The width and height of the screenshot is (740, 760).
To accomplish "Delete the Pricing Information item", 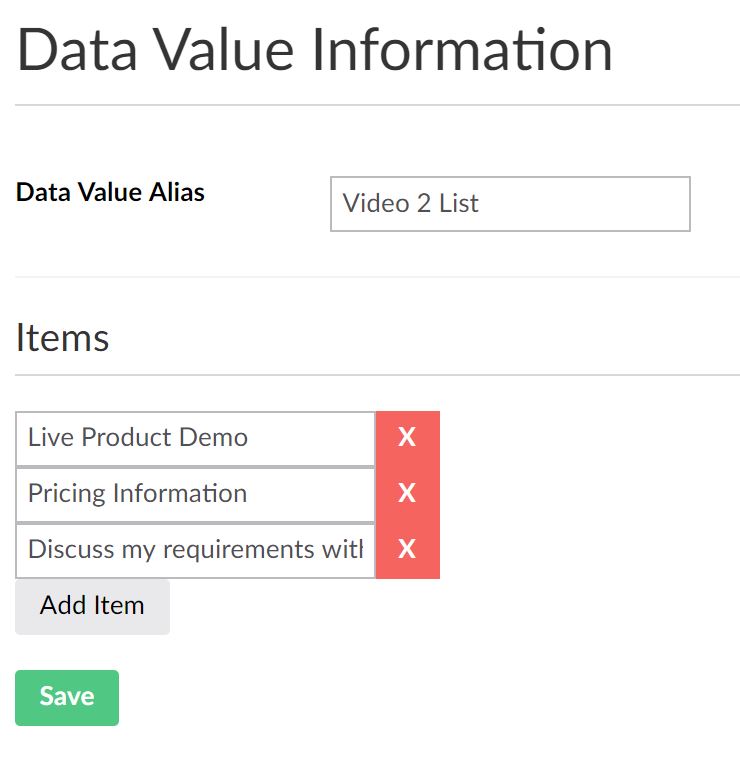I will click(x=408, y=495).
